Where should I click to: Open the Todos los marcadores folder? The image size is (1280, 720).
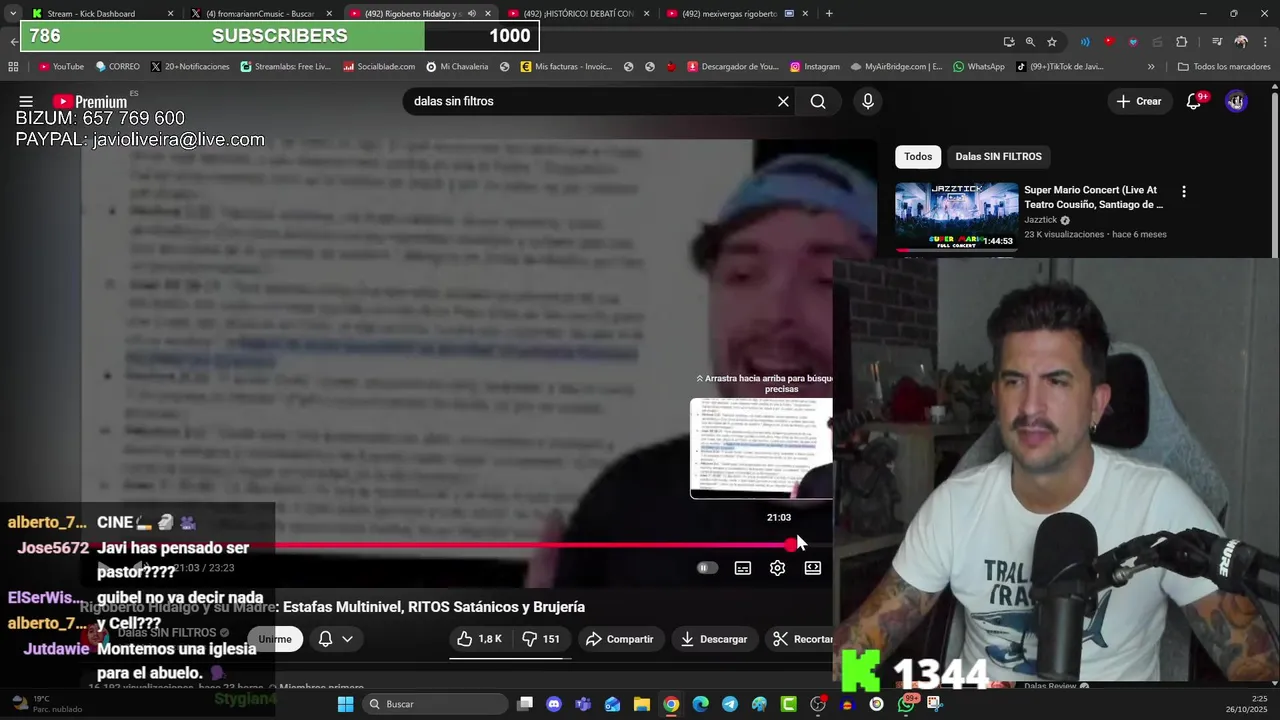pyautogui.click(x=1224, y=67)
